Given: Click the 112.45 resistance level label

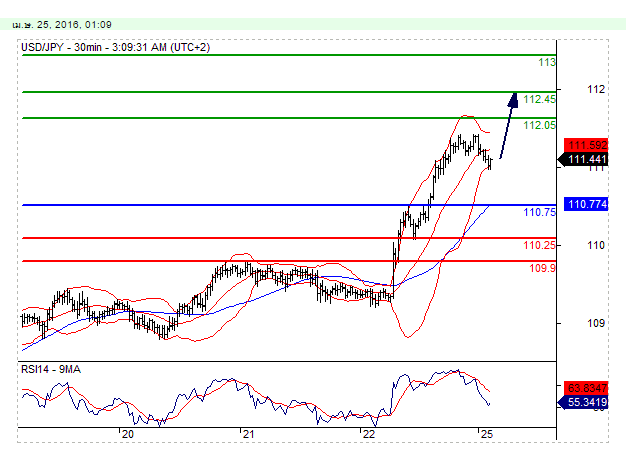Looking at the screenshot, I should click(x=539, y=99).
